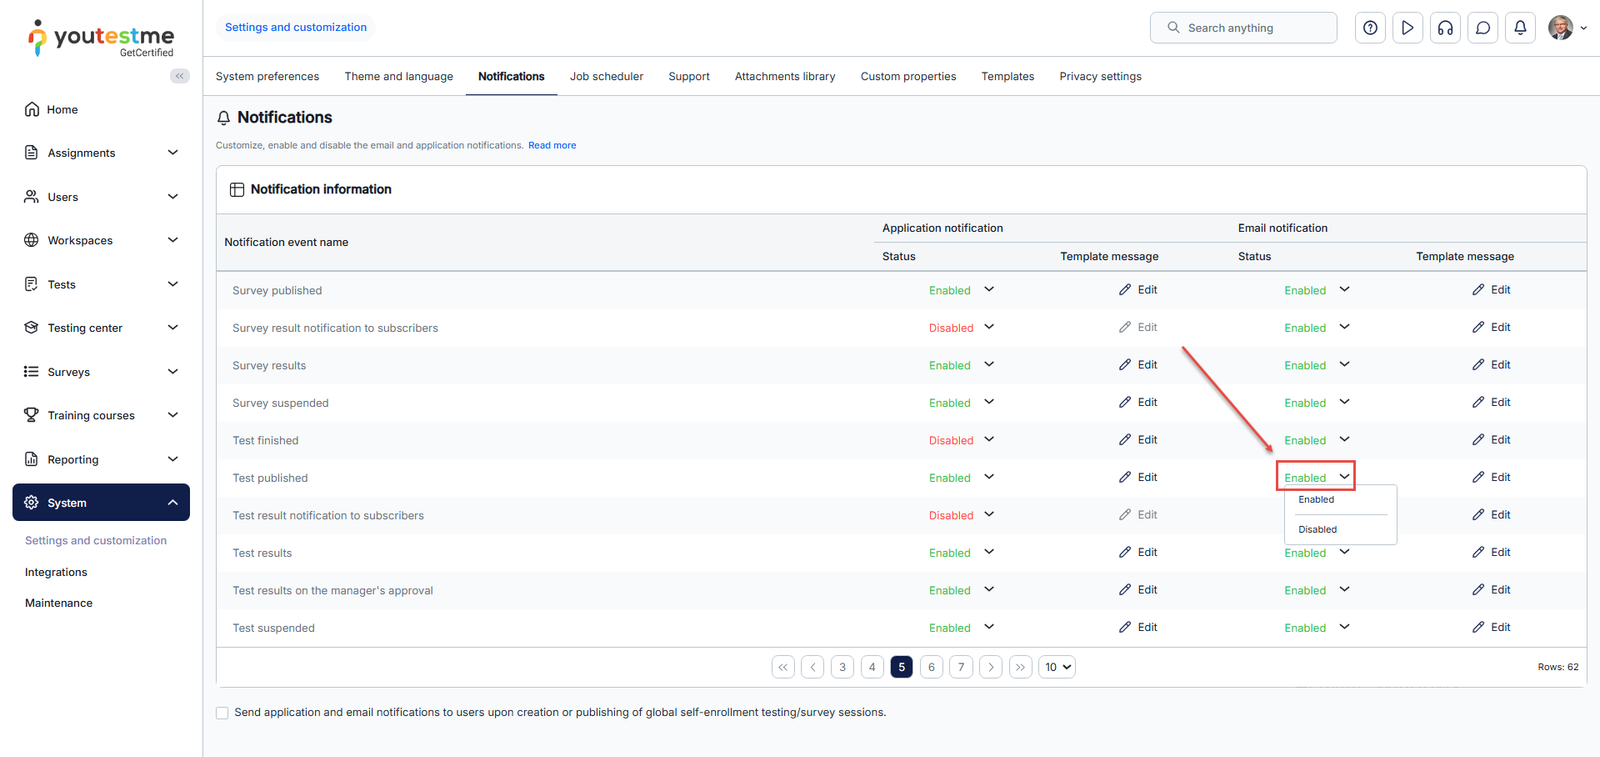Open the notifications bell icon
The image size is (1600, 757).
tap(1520, 28)
